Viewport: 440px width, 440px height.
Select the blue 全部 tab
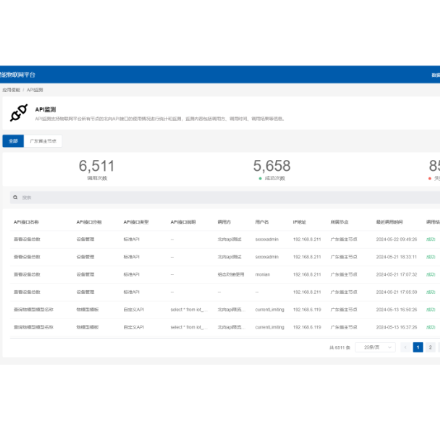13,141
